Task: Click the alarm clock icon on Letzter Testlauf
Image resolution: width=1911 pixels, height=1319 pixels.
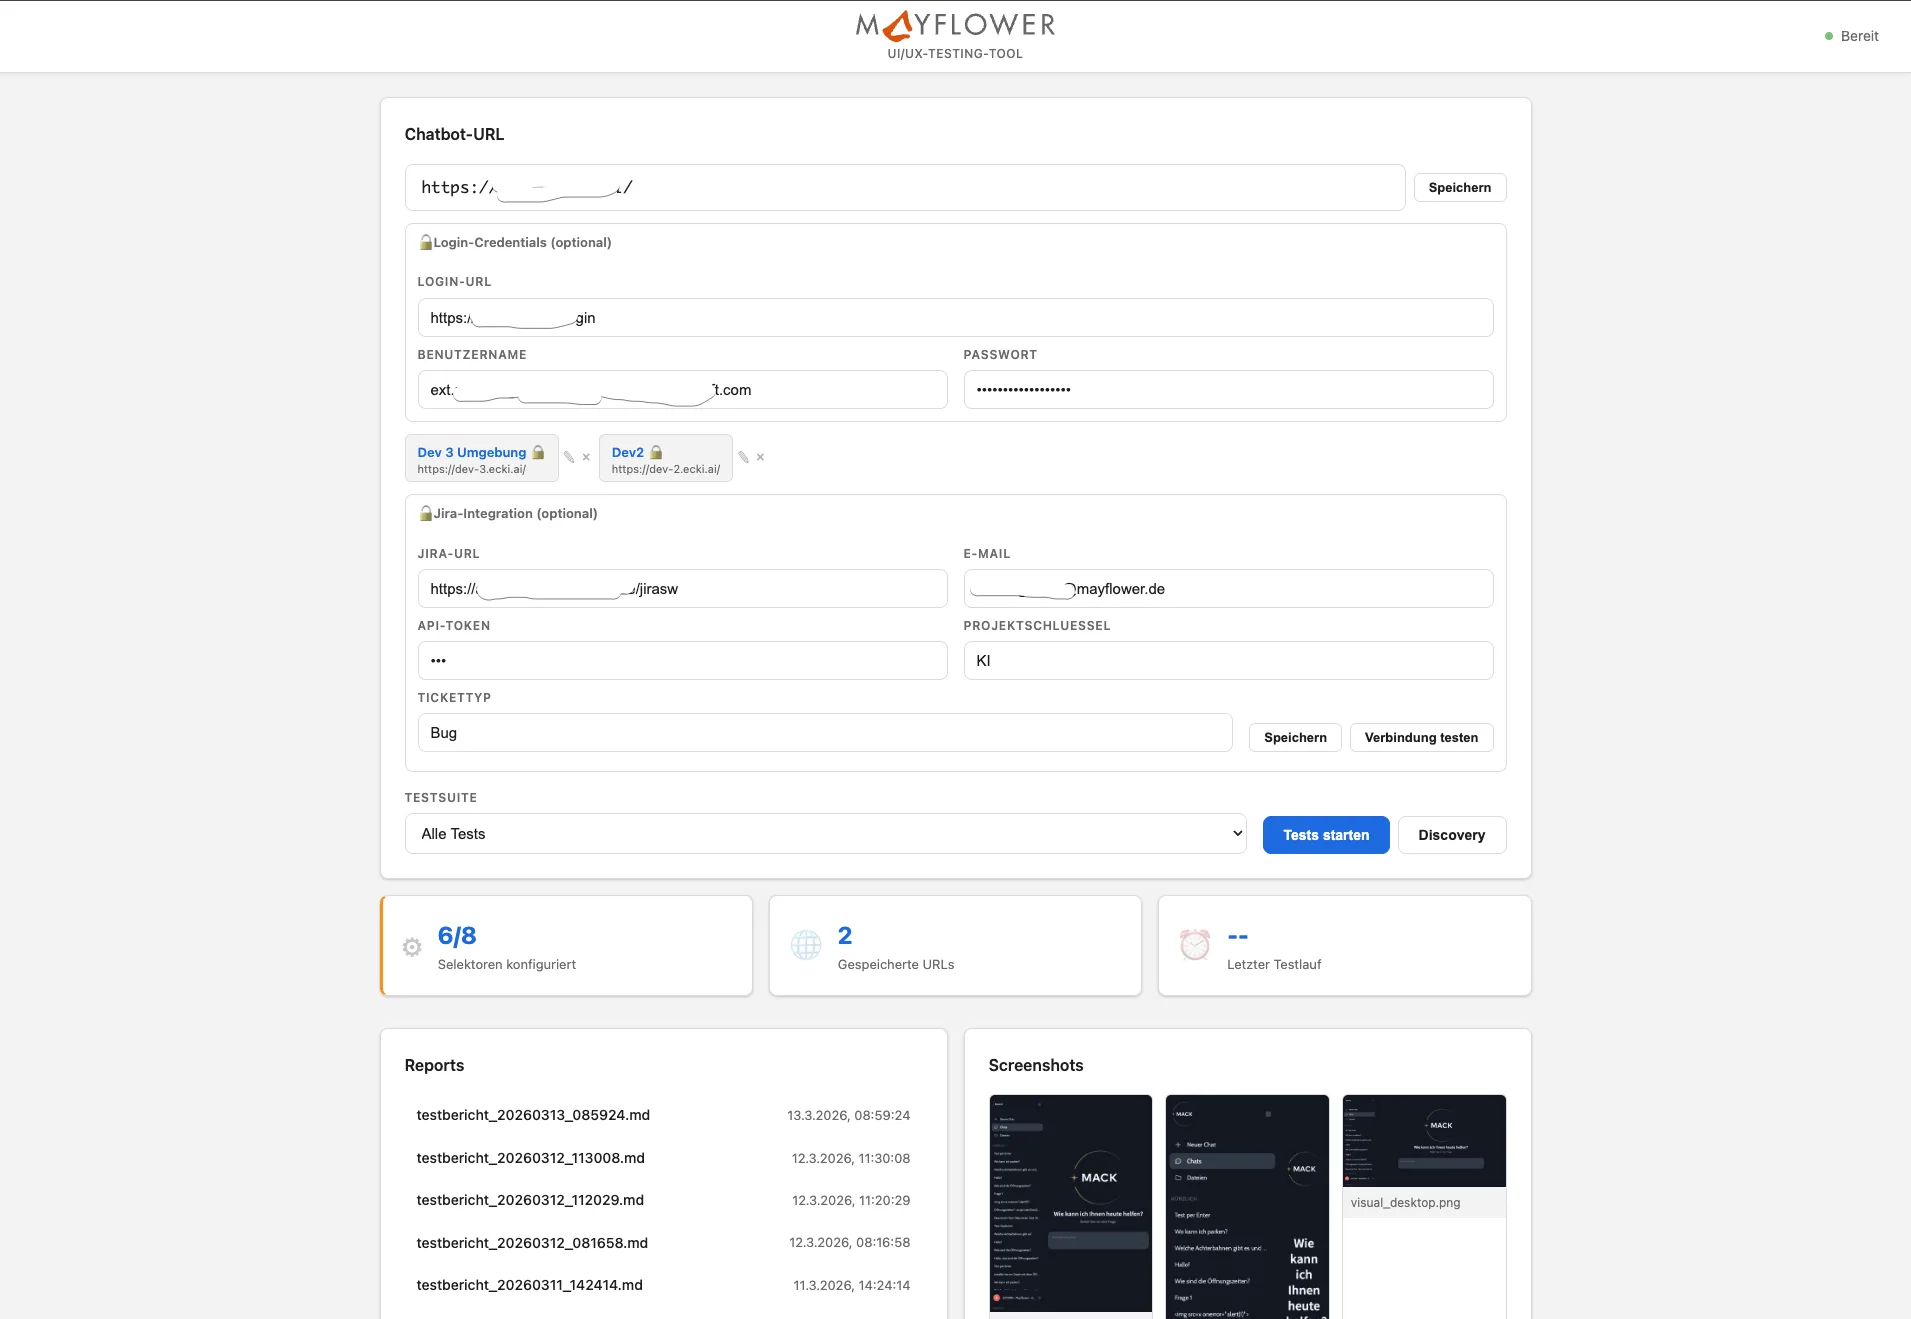Action: (1195, 945)
